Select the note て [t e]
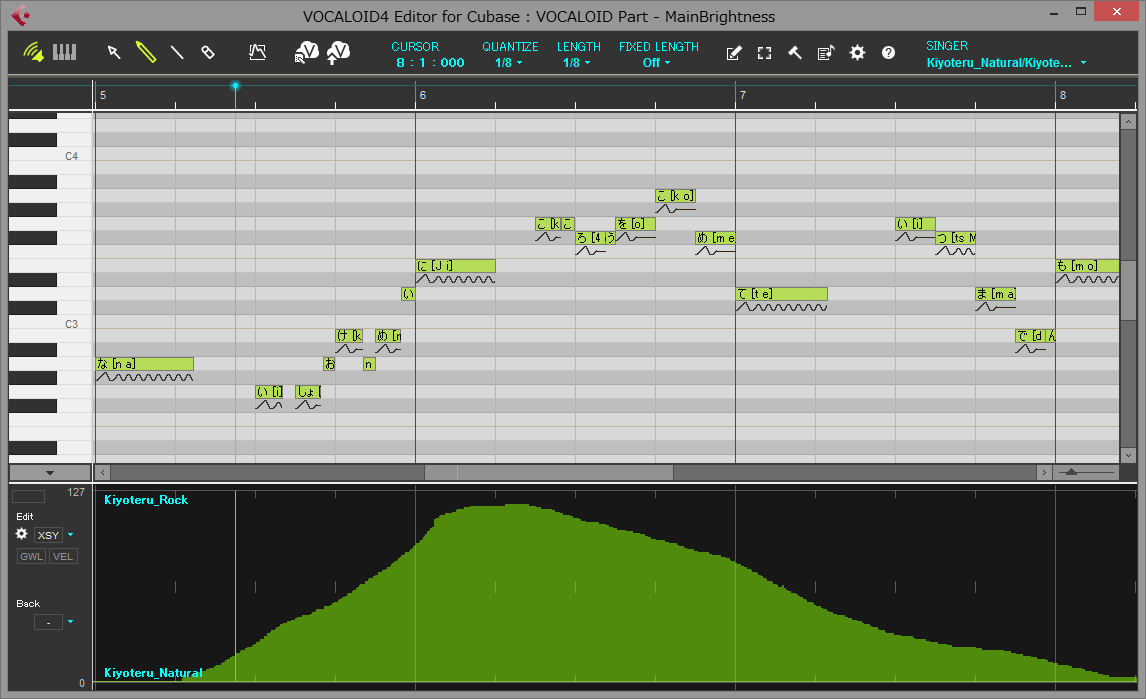Viewport: 1146px width, 699px height. 781,293
